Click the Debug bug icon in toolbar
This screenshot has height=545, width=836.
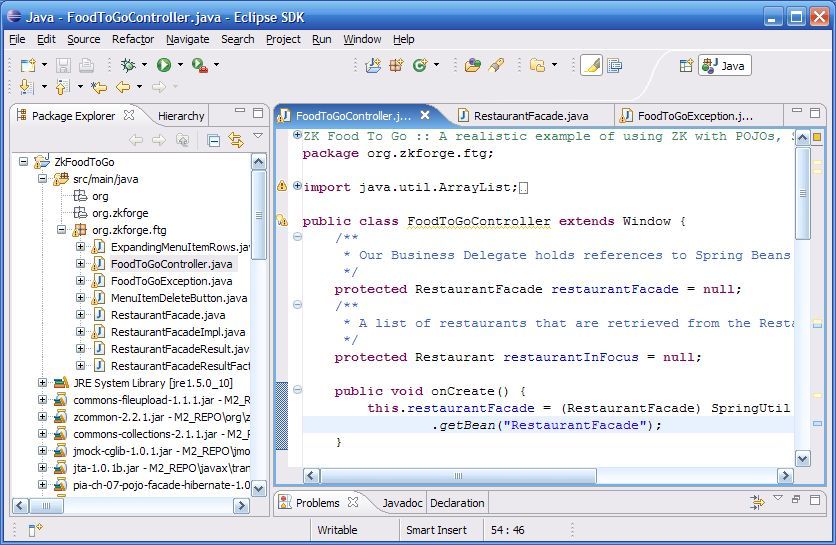[128, 65]
